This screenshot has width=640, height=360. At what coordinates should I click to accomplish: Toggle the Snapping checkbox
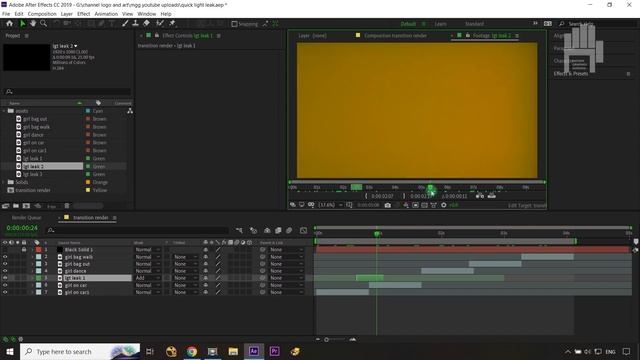click(x=234, y=24)
